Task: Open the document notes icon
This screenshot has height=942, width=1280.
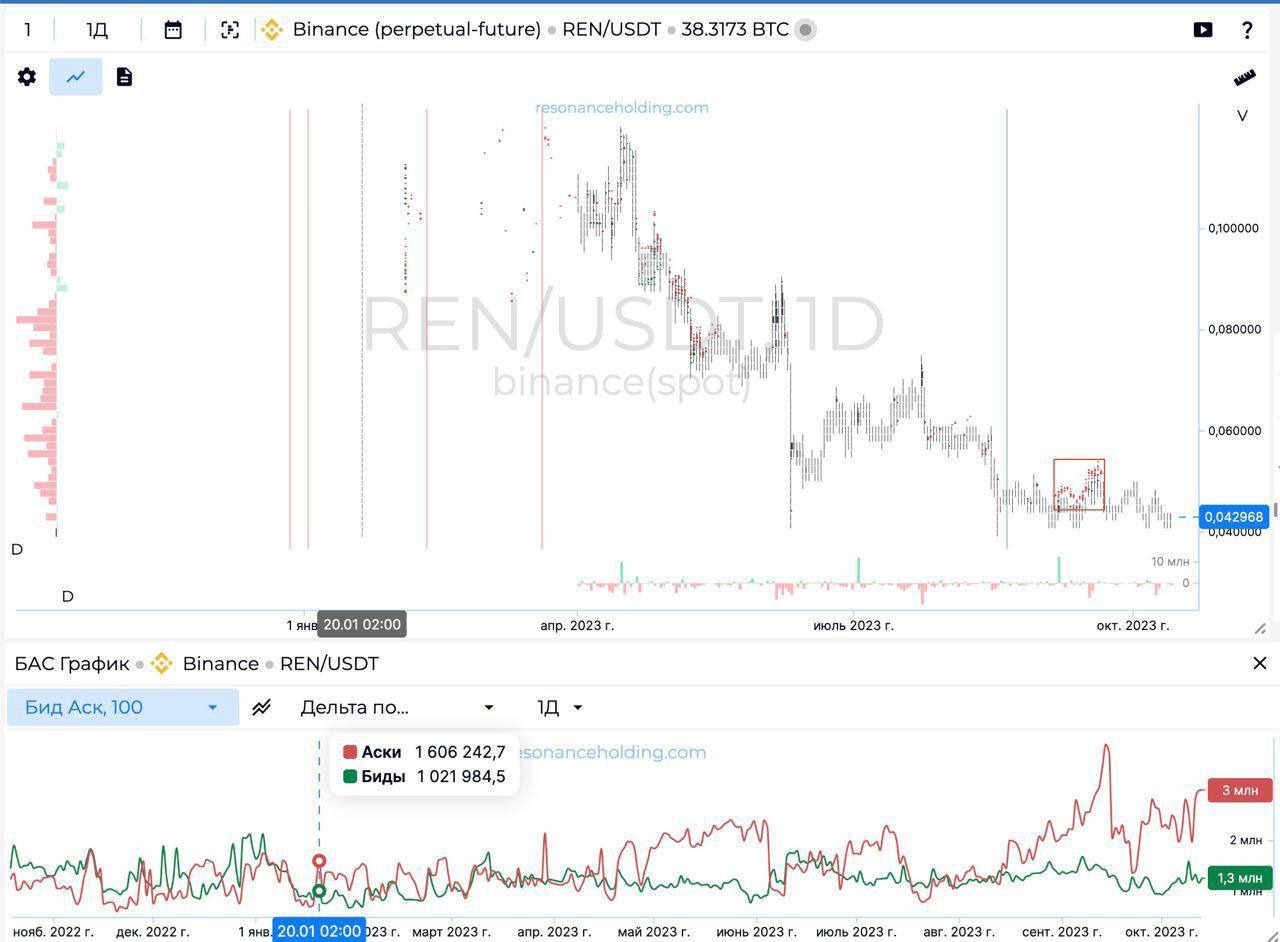Action: point(124,77)
